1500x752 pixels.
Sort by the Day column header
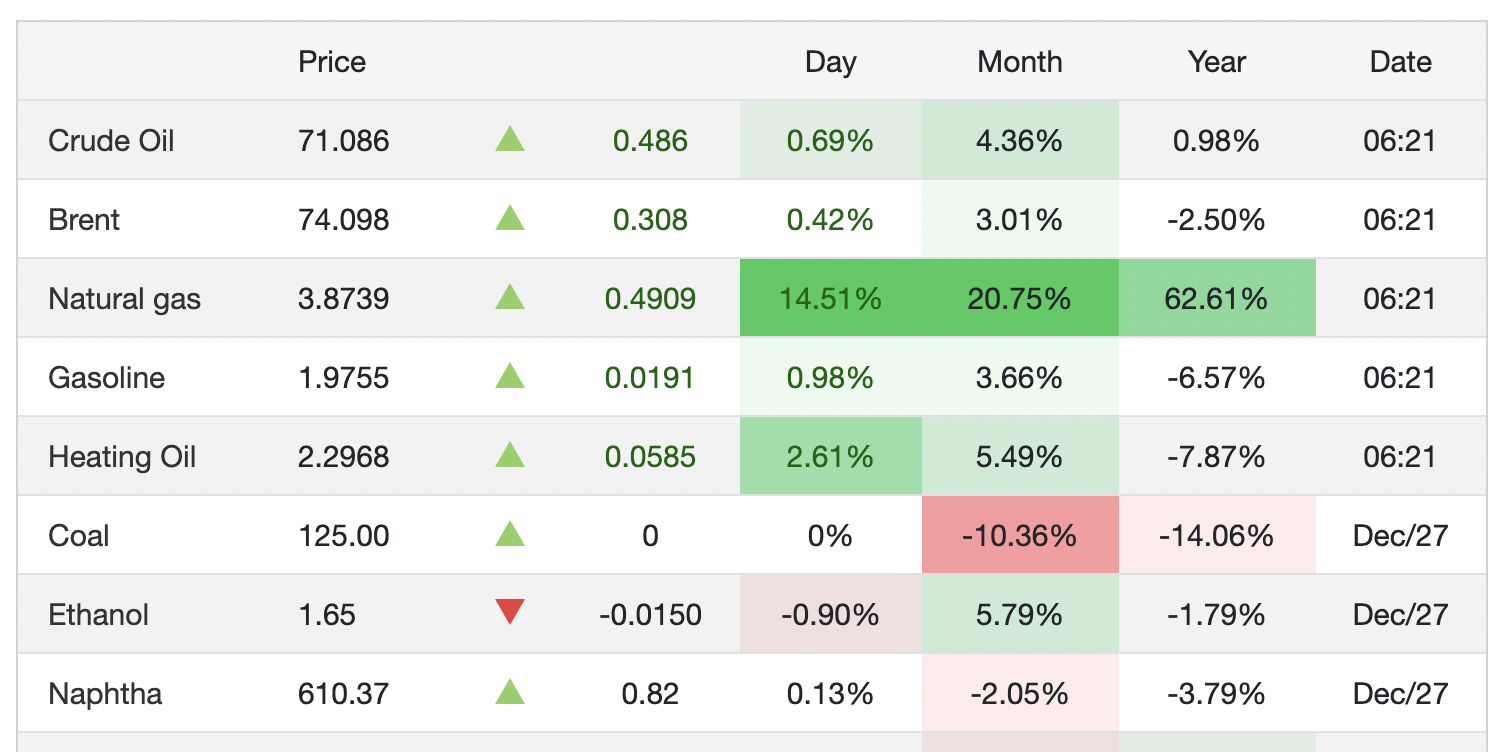830,62
